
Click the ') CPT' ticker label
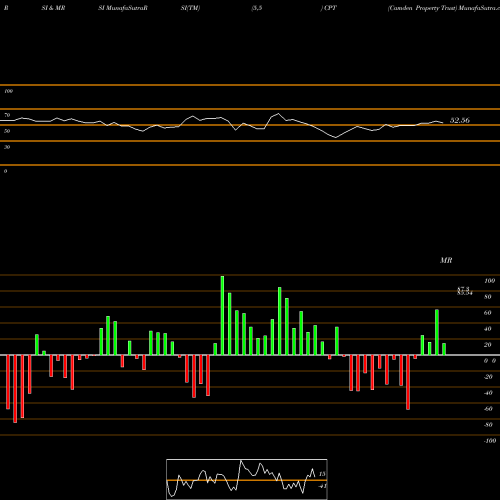tap(329, 8)
